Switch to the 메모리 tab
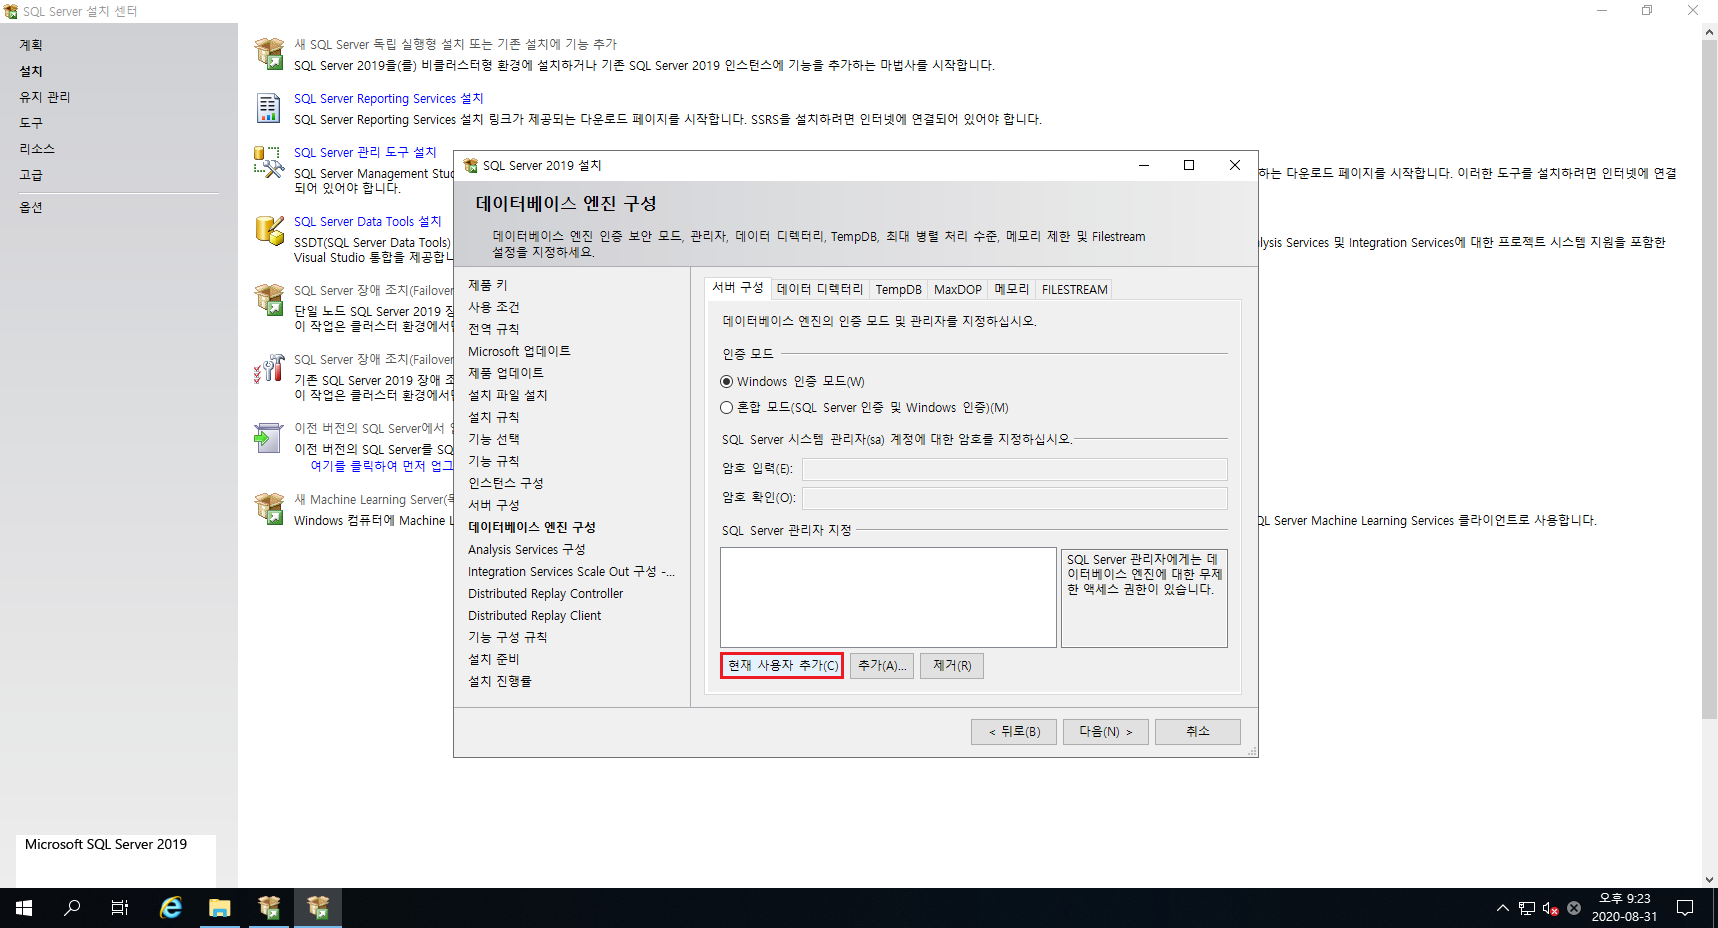Image resolution: width=1718 pixels, height=928 pixels. click(1011, 289)
